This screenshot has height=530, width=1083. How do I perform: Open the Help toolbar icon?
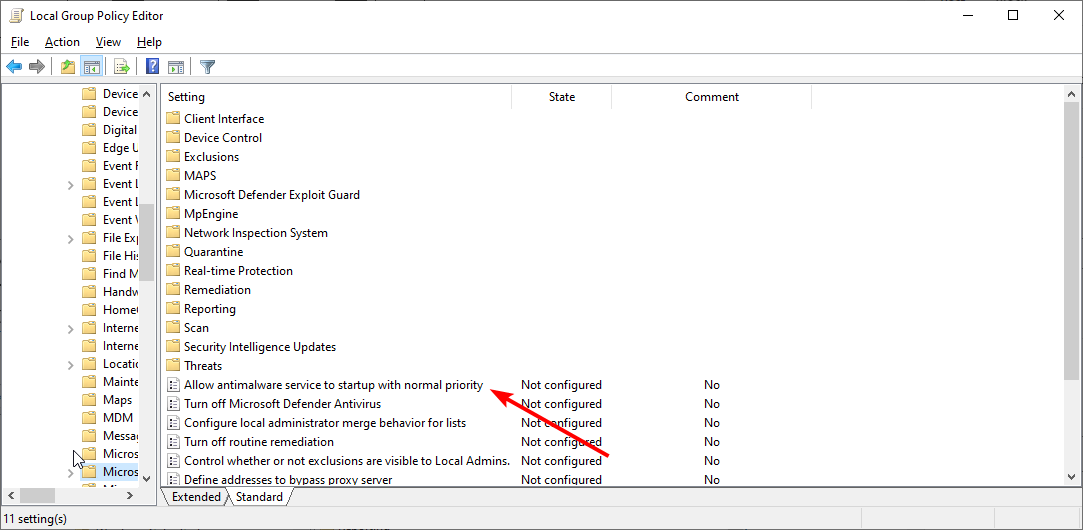(153, 67)
